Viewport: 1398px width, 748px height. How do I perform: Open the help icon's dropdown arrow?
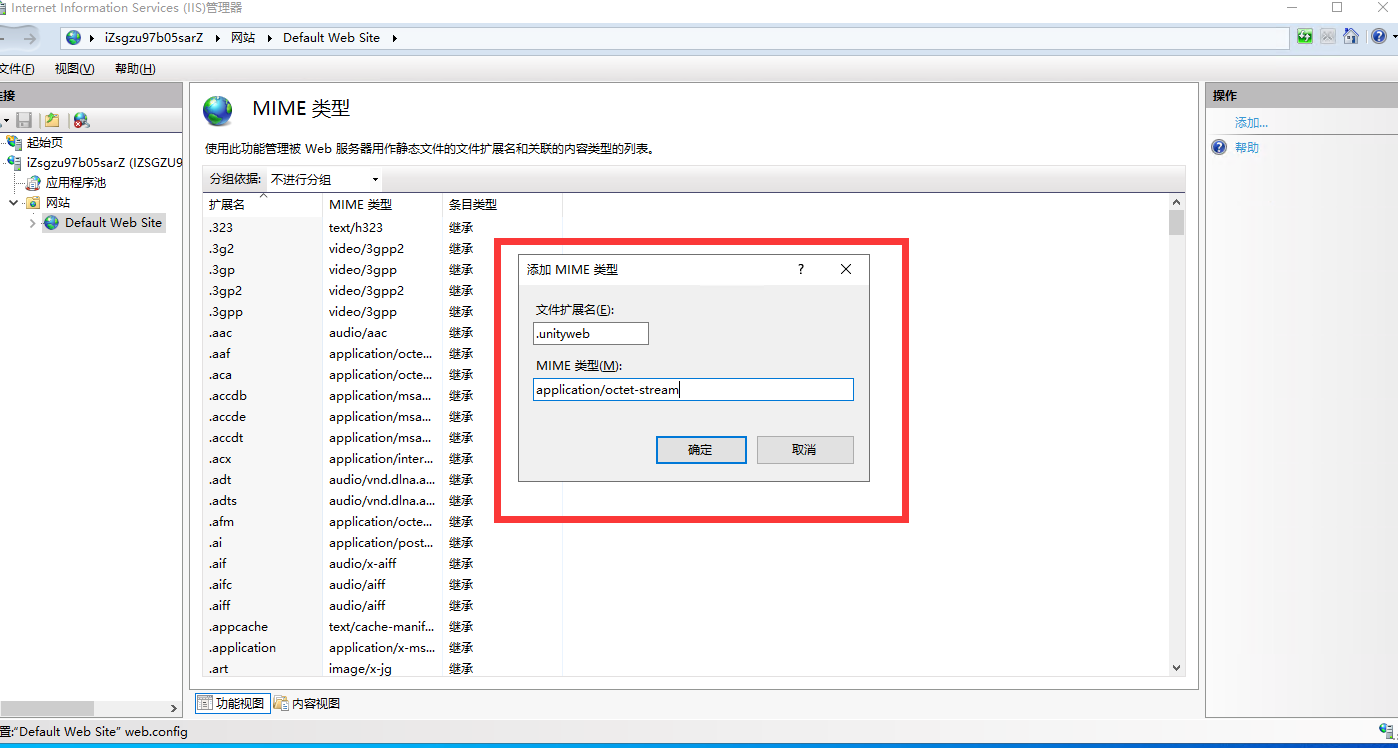1394,38
